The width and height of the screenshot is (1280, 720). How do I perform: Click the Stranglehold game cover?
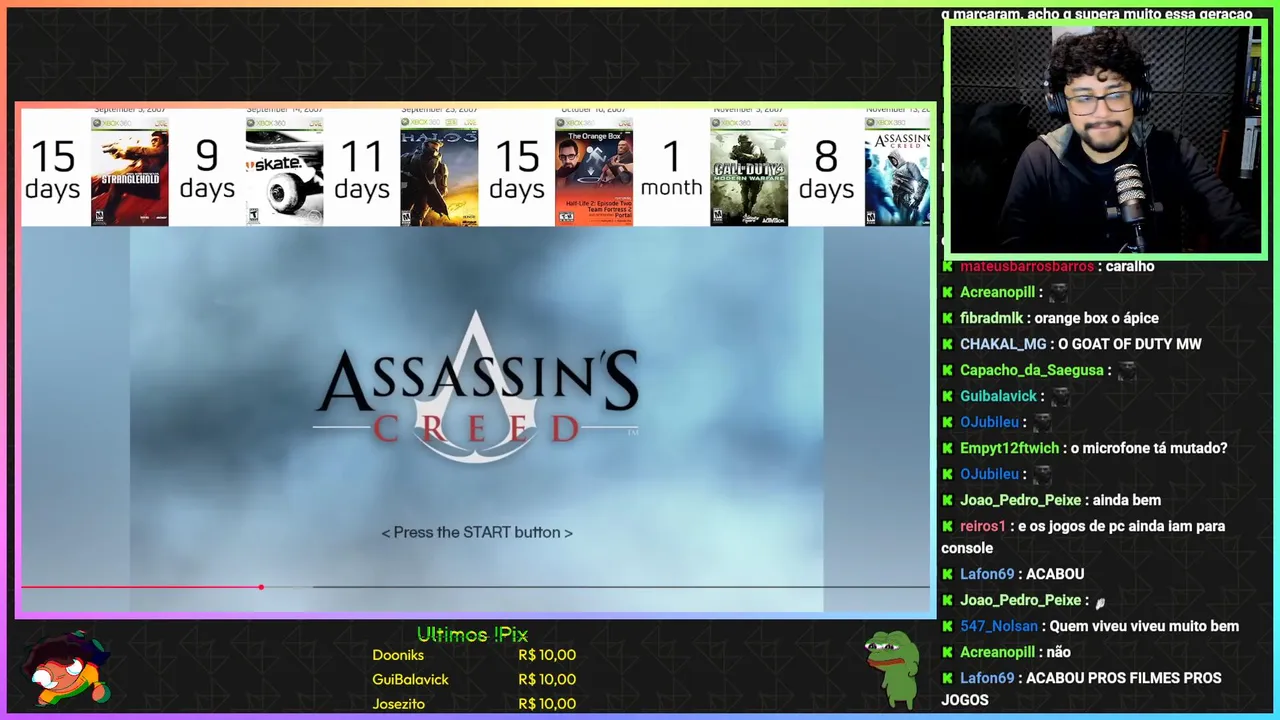[130, 171]
